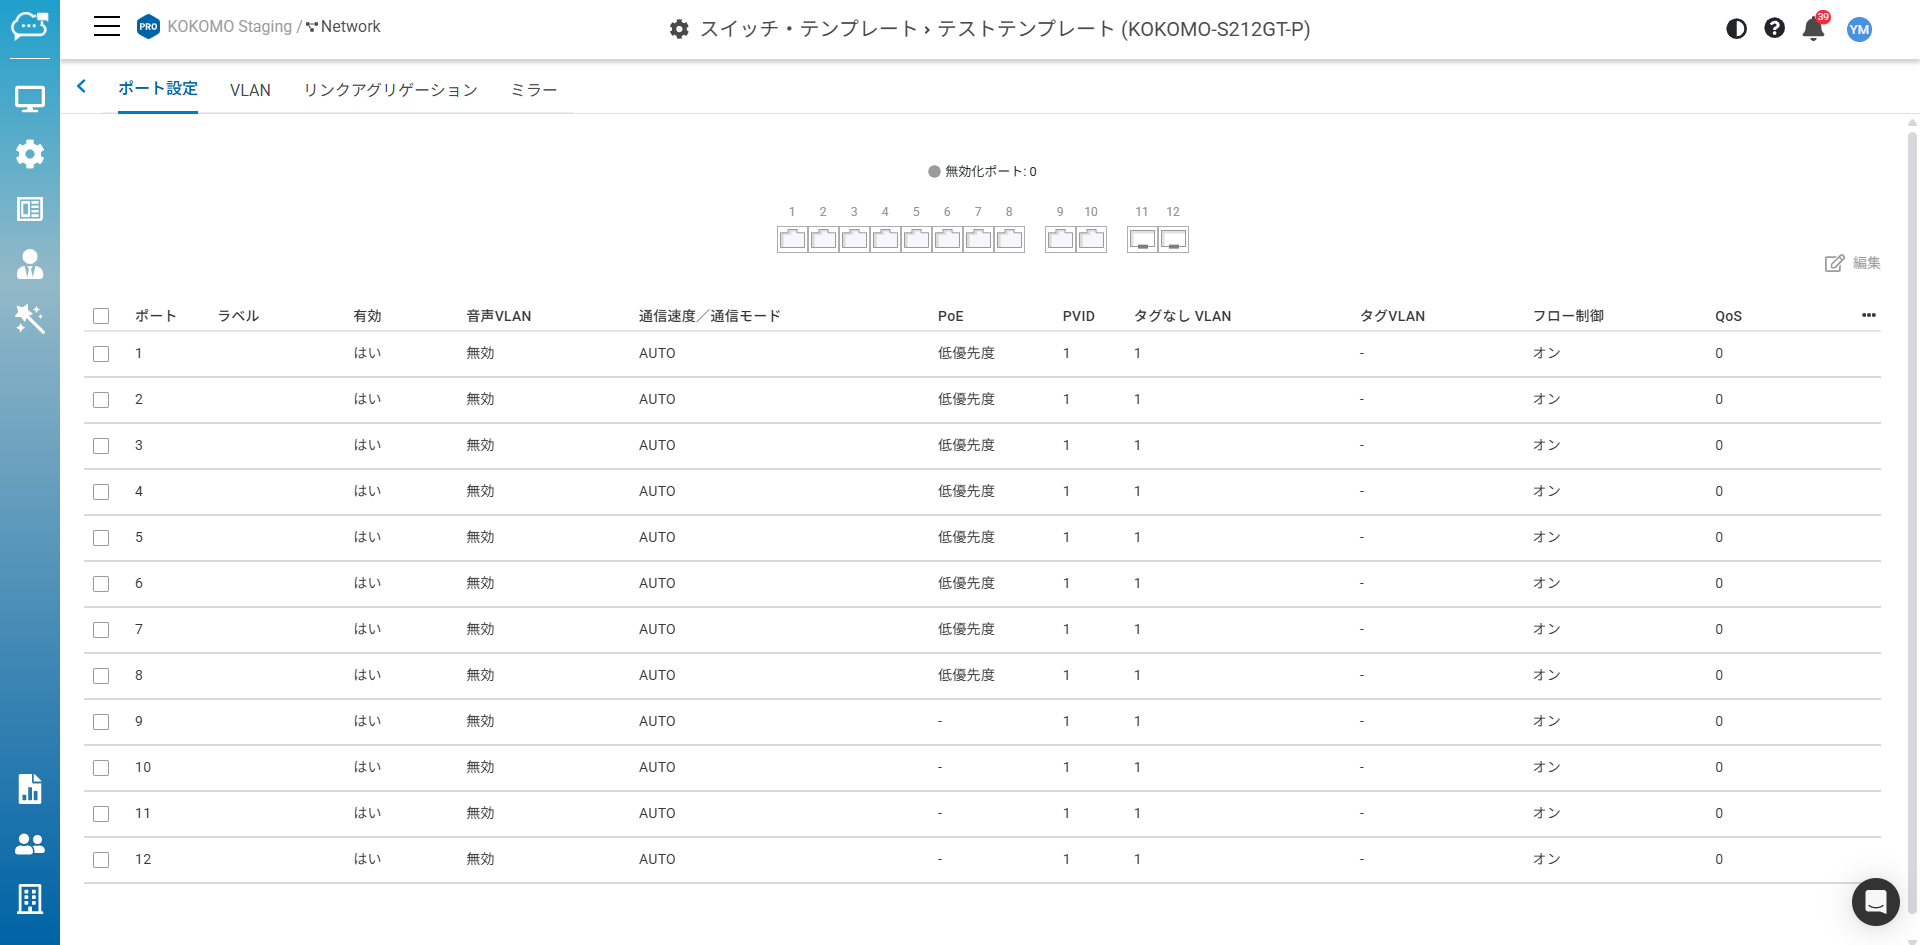Open the notifications bell
The image size is (1920, 945).
pyautogui.click(x=1813, y=29)
